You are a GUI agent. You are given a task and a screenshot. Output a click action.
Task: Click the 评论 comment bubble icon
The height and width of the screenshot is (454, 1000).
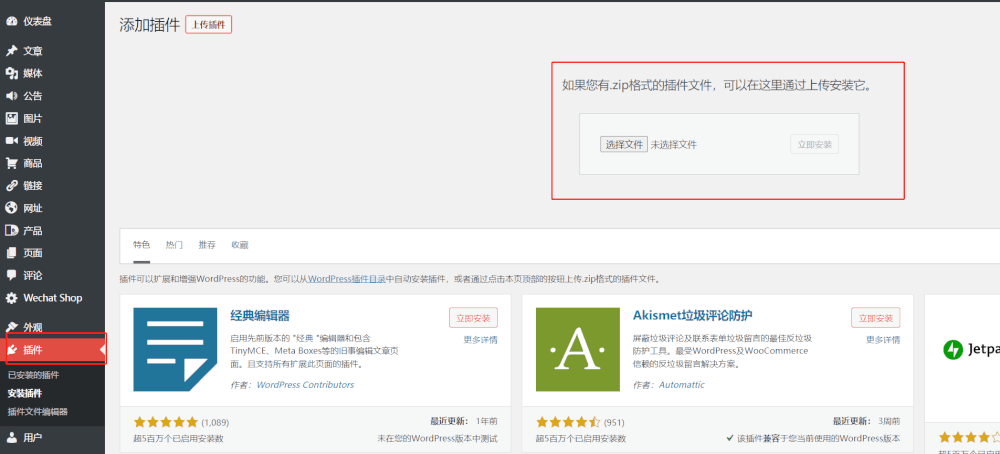[x=12, y=275]
